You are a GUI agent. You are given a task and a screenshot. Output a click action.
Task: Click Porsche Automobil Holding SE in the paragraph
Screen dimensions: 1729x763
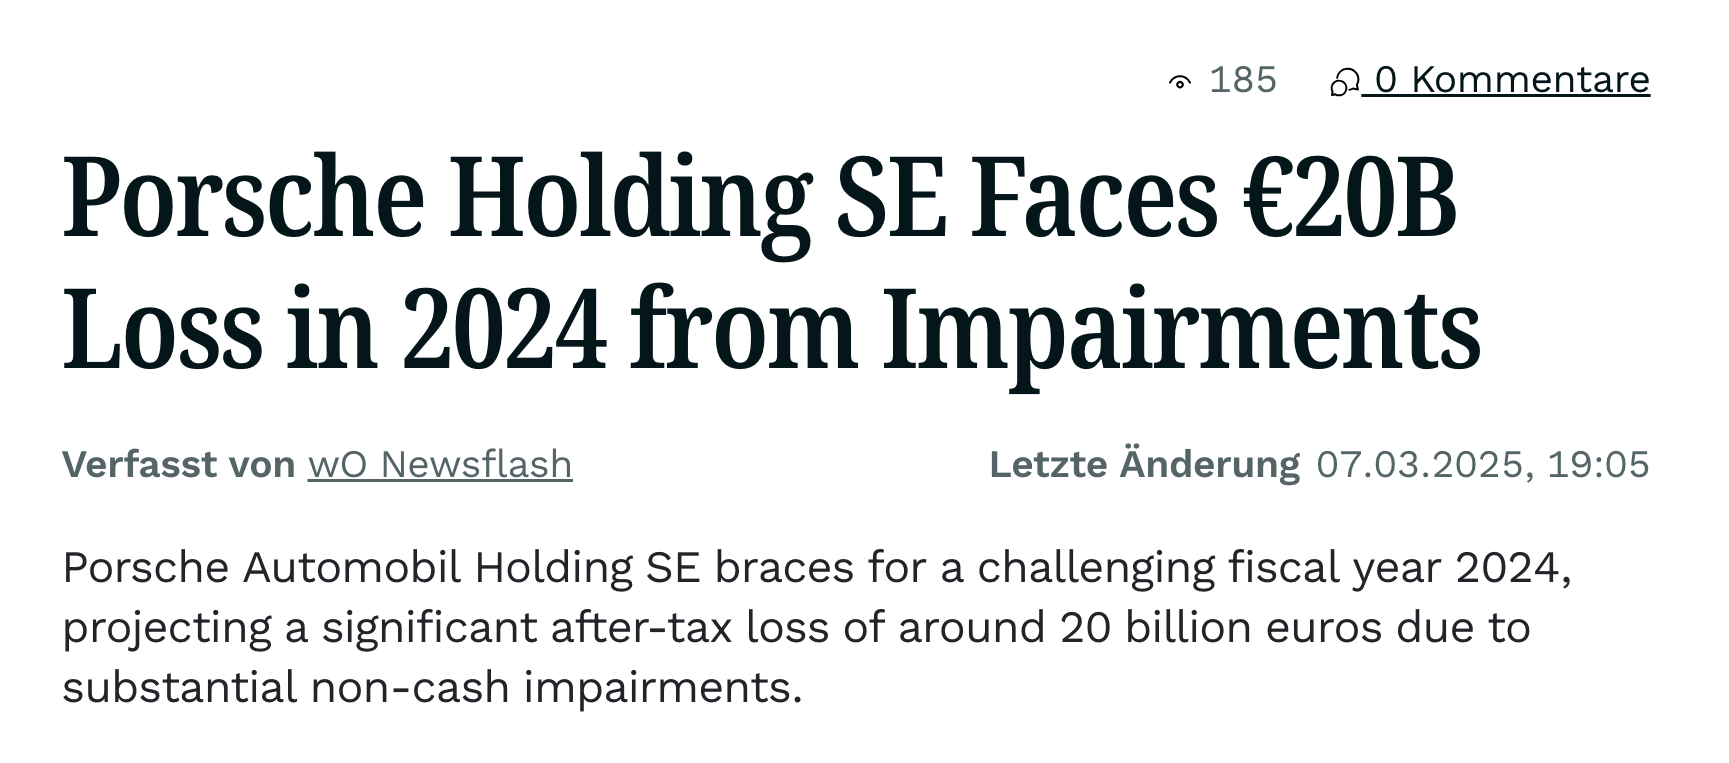(x=382, y=568)
